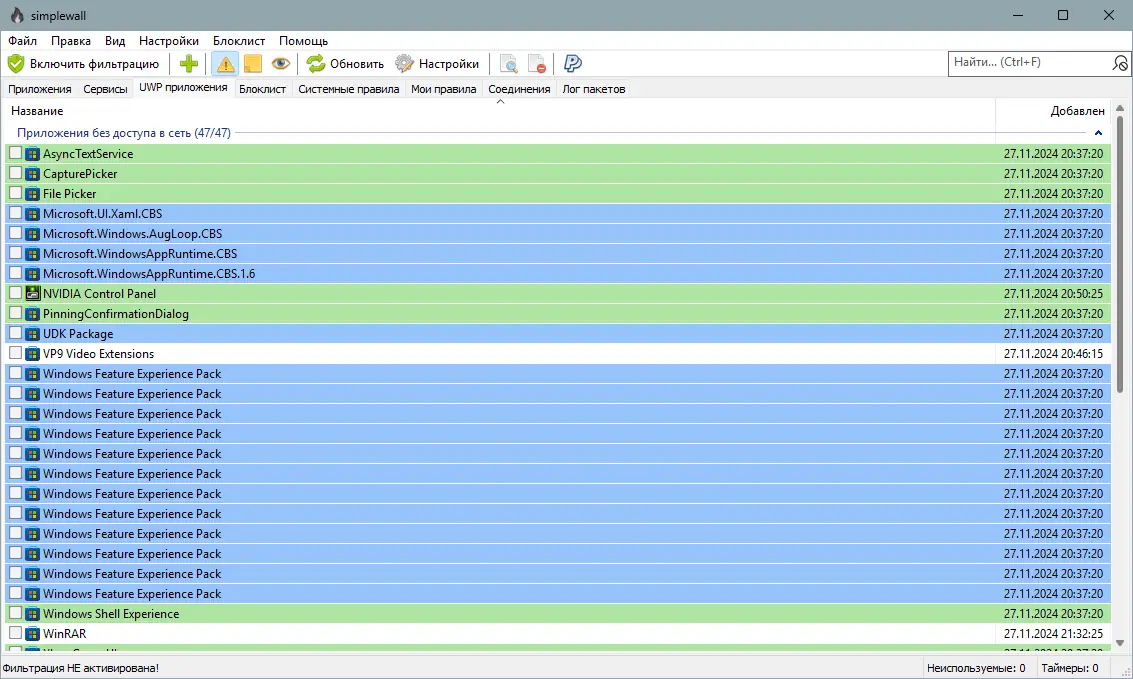Click the vertical scrollbar thumb
The width and height of the screenshot is (1133, 679).
(x=1120, y=255)
